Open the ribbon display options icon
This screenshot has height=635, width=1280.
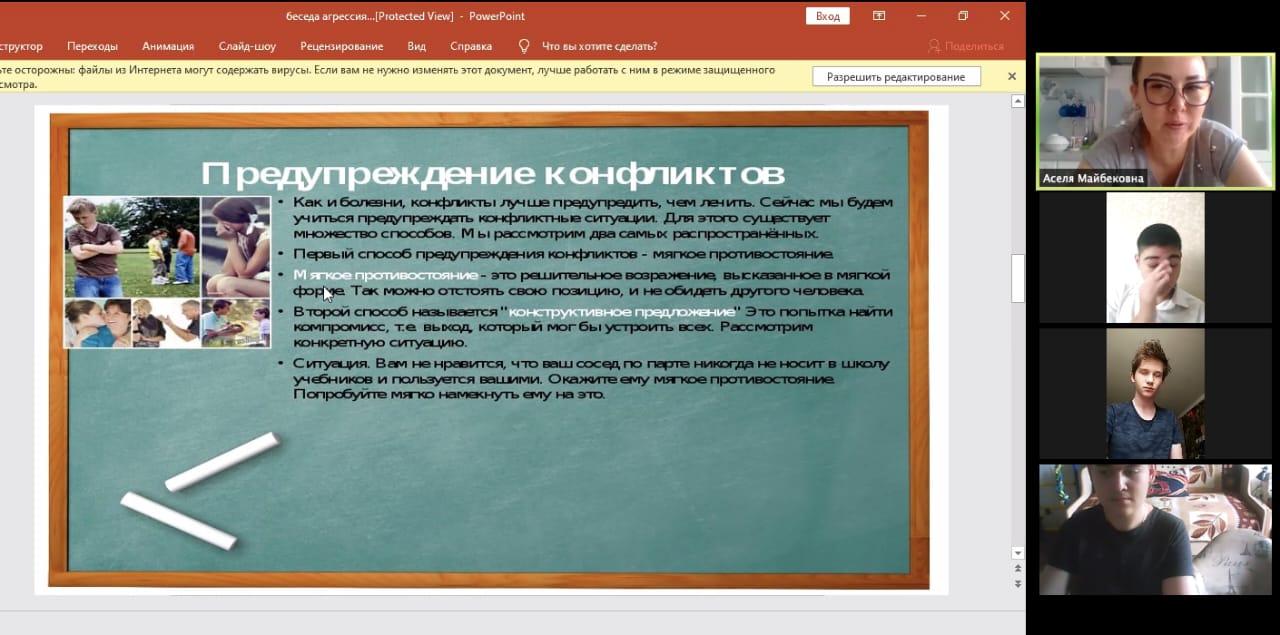click(x=879, y=16)
